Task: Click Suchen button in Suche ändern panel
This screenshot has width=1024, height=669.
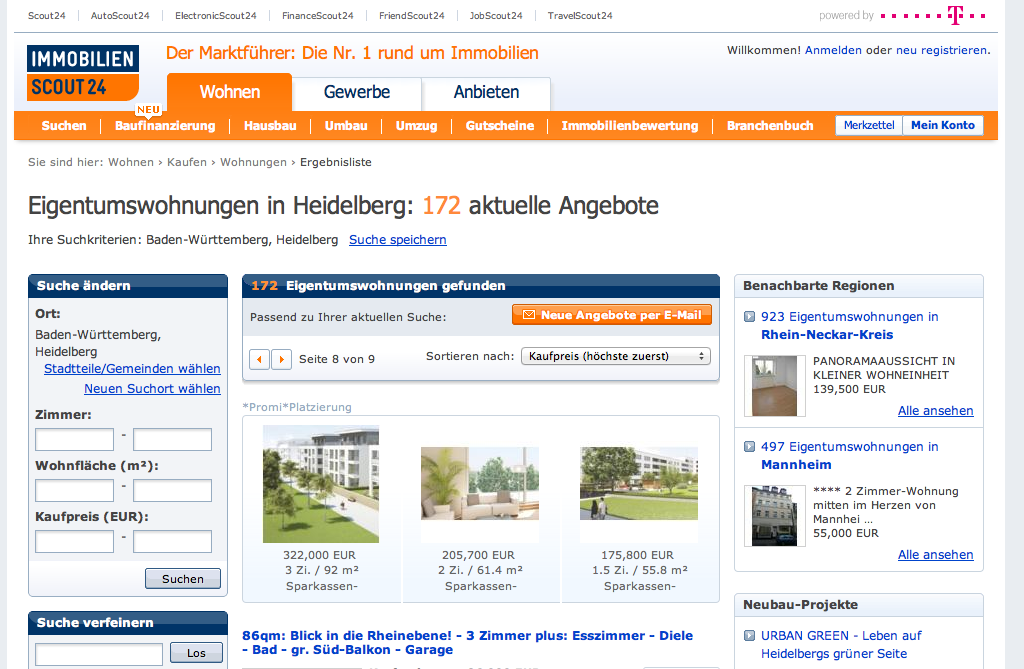Action: pyautogui.click(x=183, y=579)
